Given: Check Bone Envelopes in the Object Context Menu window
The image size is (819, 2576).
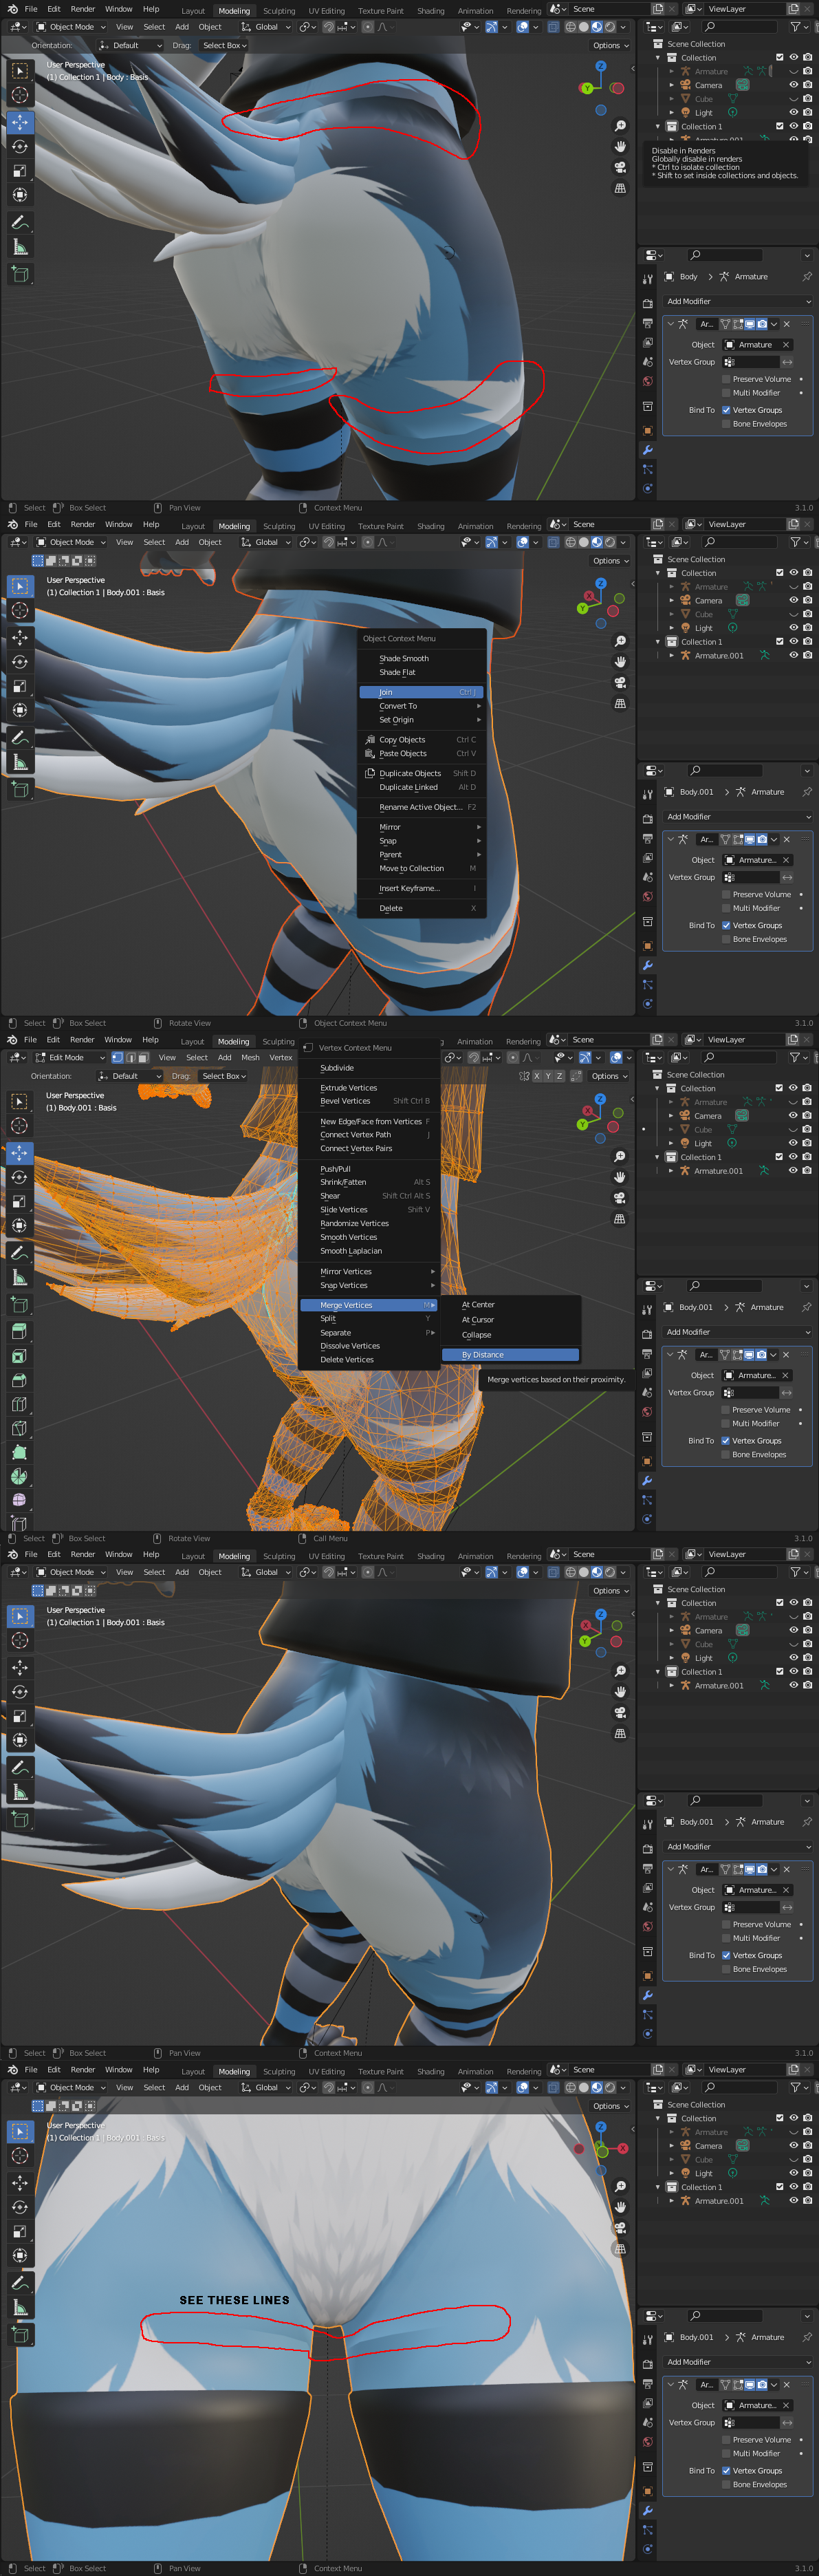Looking at the screenshot, I should tap(726, 939).
